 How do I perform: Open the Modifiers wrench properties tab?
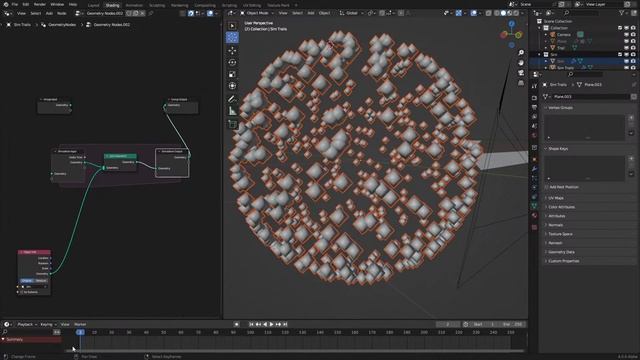[x=534, y=169]
